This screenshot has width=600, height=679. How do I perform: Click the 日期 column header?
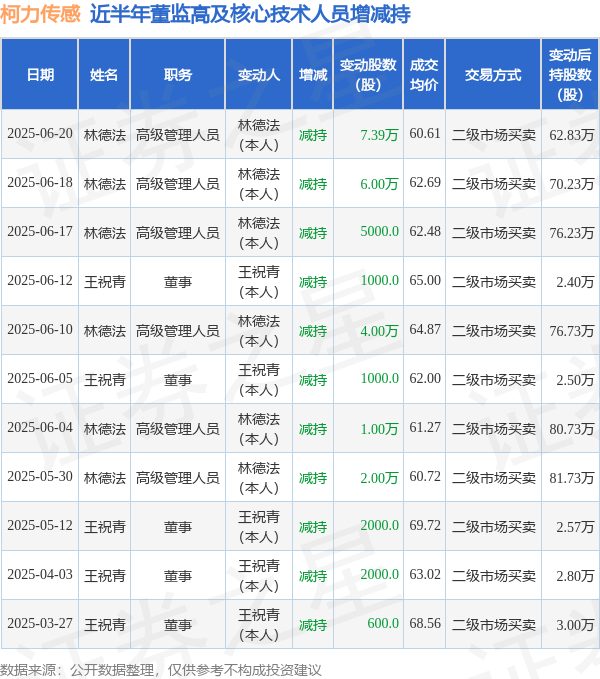click(x=40, y=74)
